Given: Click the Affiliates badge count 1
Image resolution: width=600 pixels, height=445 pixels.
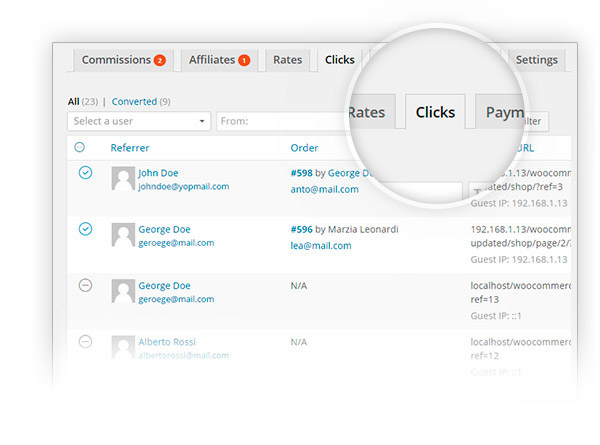Looking at the screenshot, I should (x=244, y=60).
